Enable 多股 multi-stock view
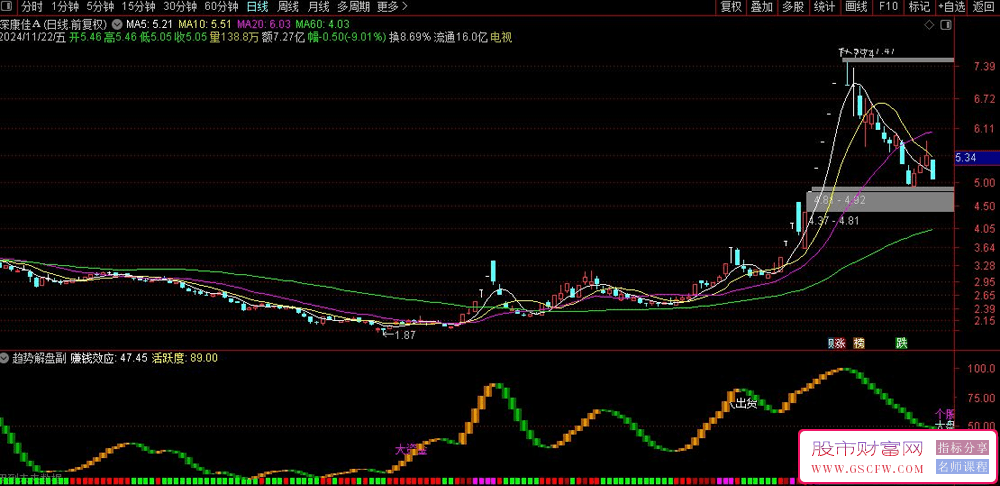 (x=793, y=7)
